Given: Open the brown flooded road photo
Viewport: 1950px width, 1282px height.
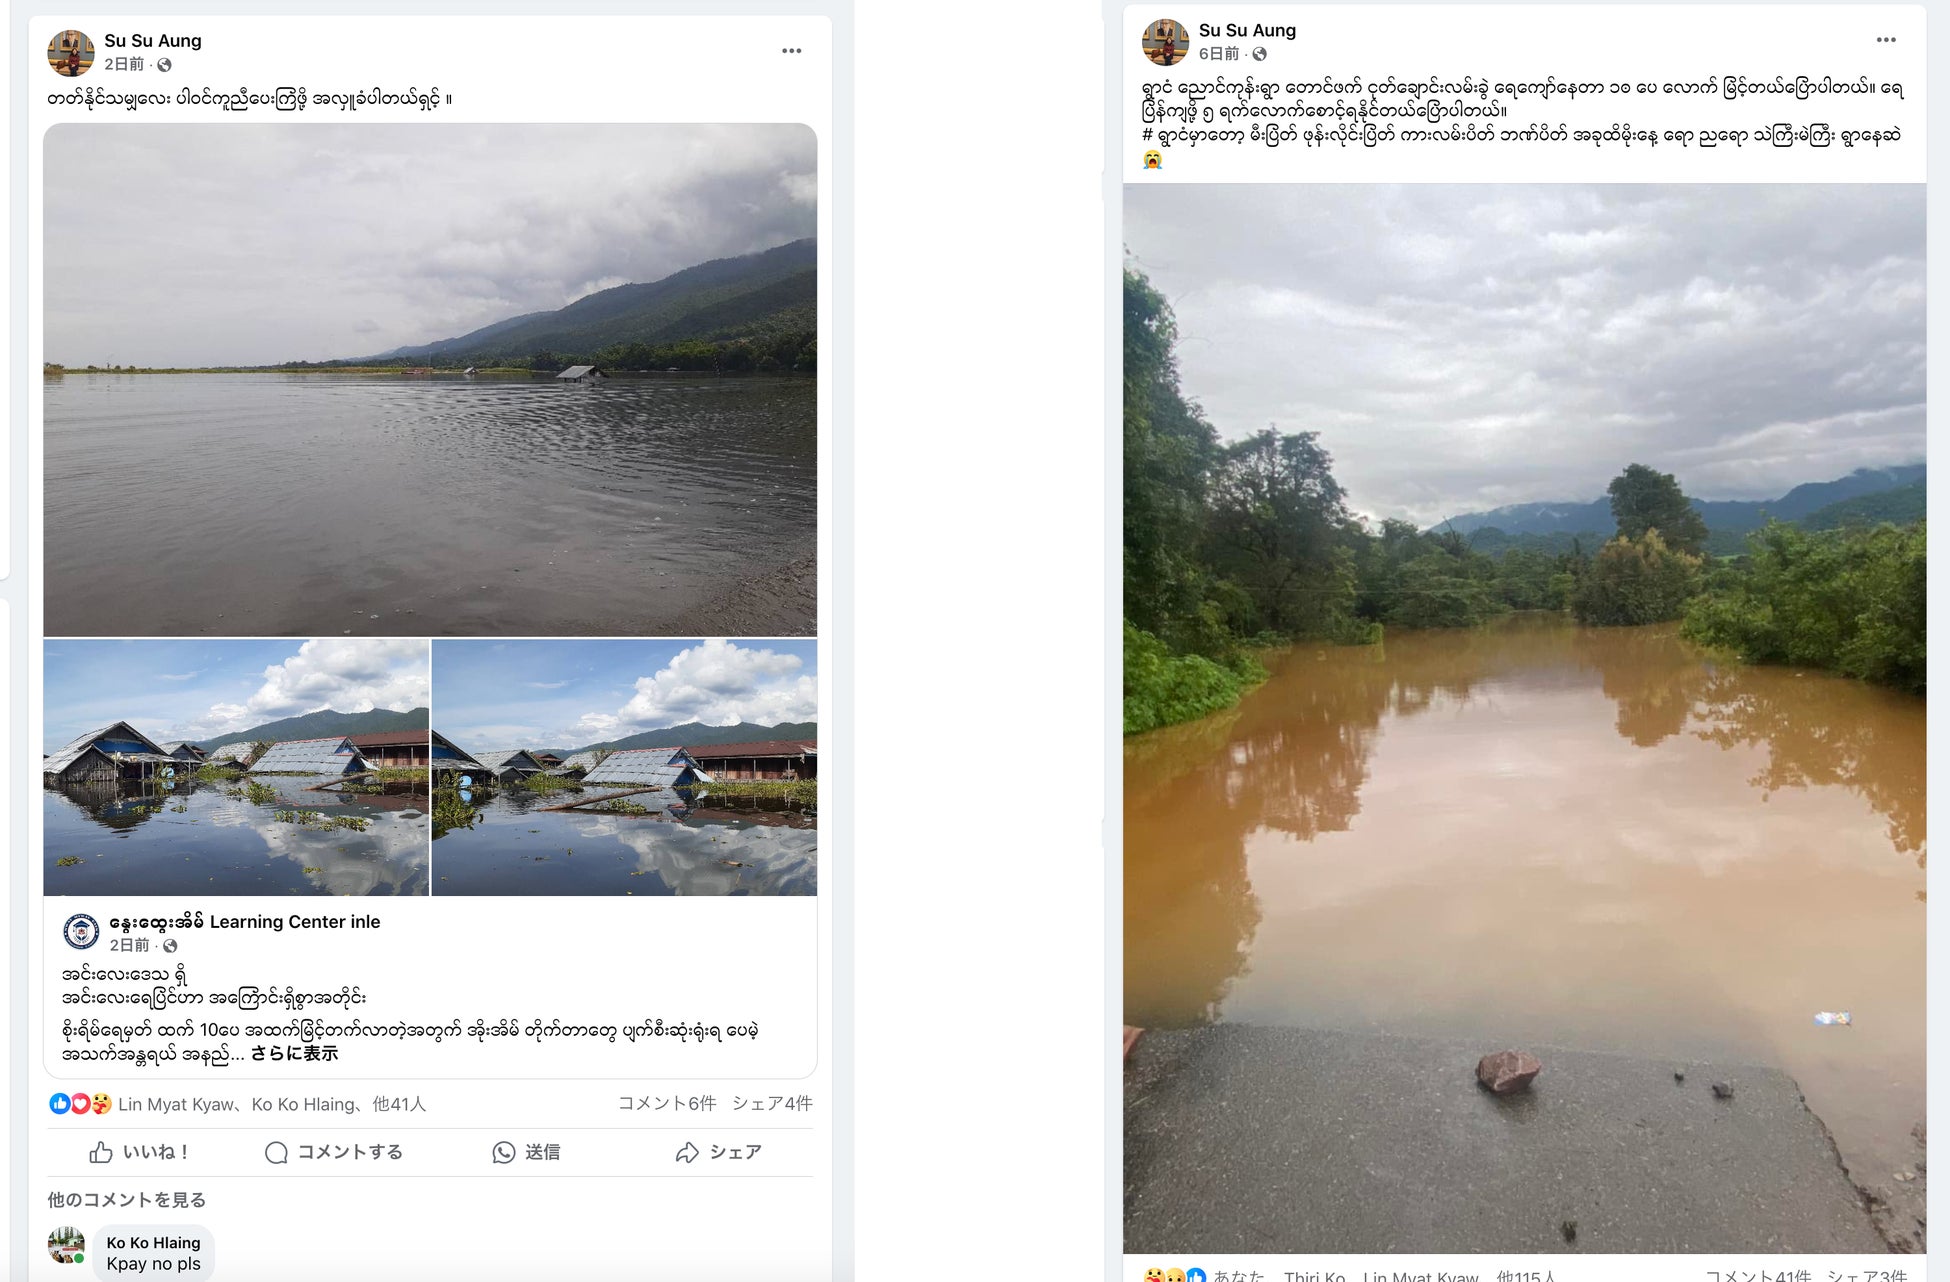Looking at the screenshot, I should point(1524,717).
